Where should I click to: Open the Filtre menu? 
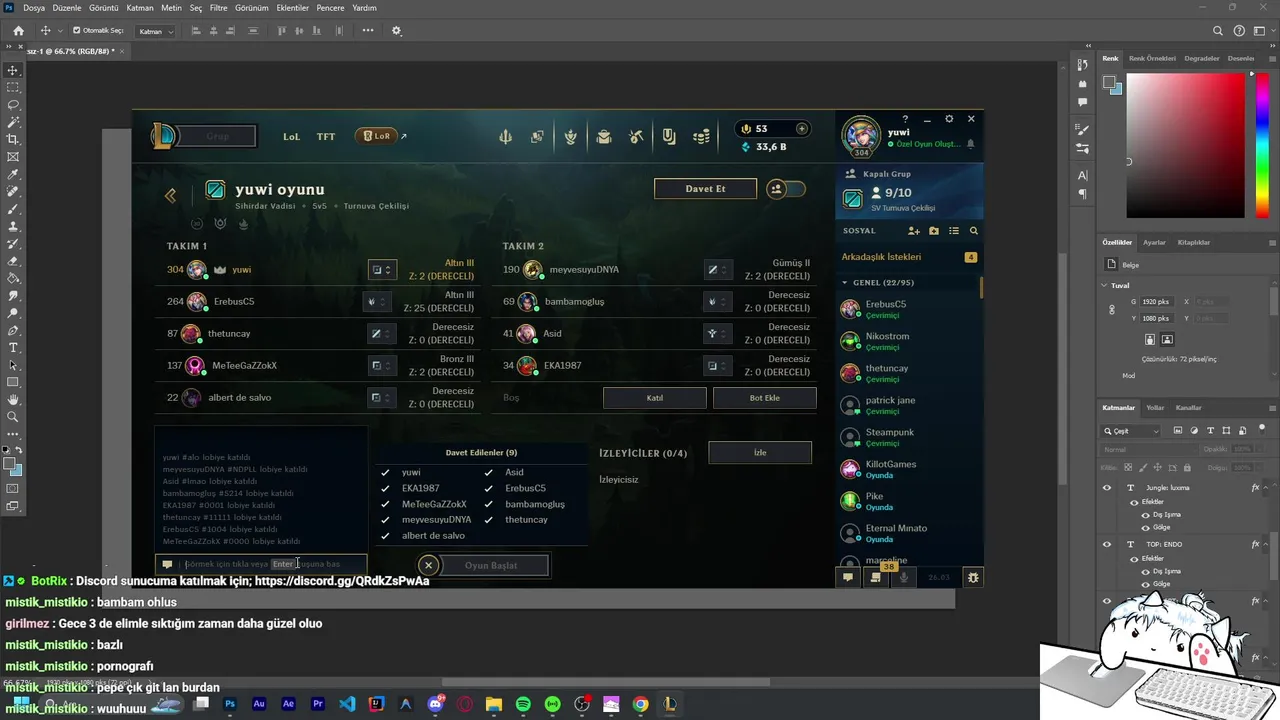[218, 7]
